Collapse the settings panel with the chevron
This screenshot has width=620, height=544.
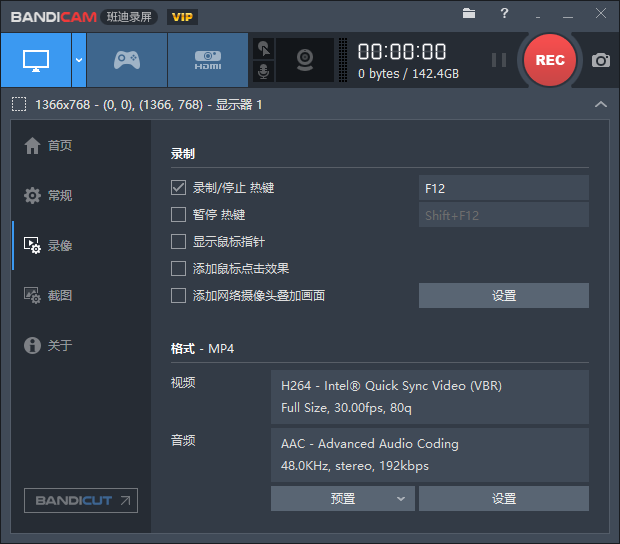(601, 104)
